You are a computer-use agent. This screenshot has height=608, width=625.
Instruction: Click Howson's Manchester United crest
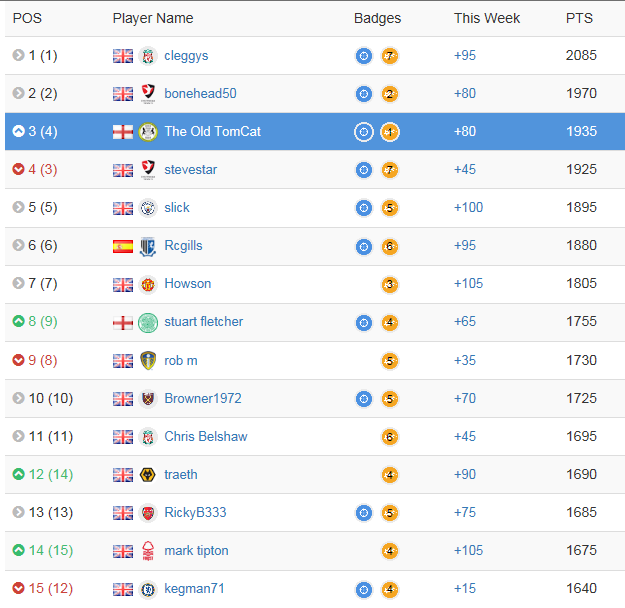click(x=148, y=284)
